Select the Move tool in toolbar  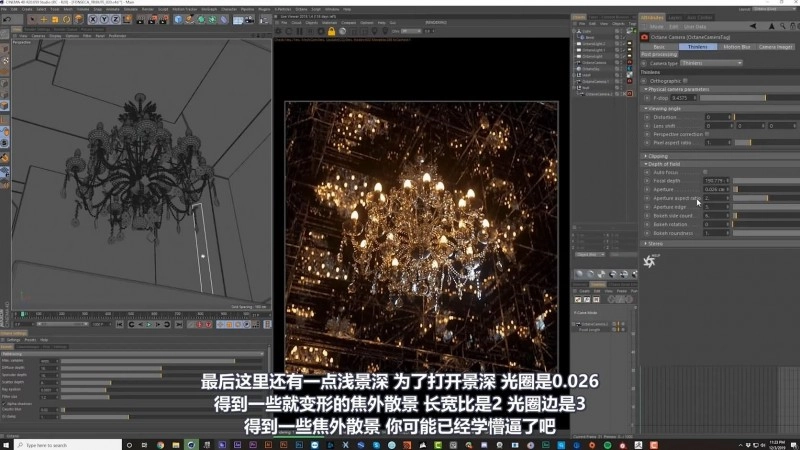43,19
